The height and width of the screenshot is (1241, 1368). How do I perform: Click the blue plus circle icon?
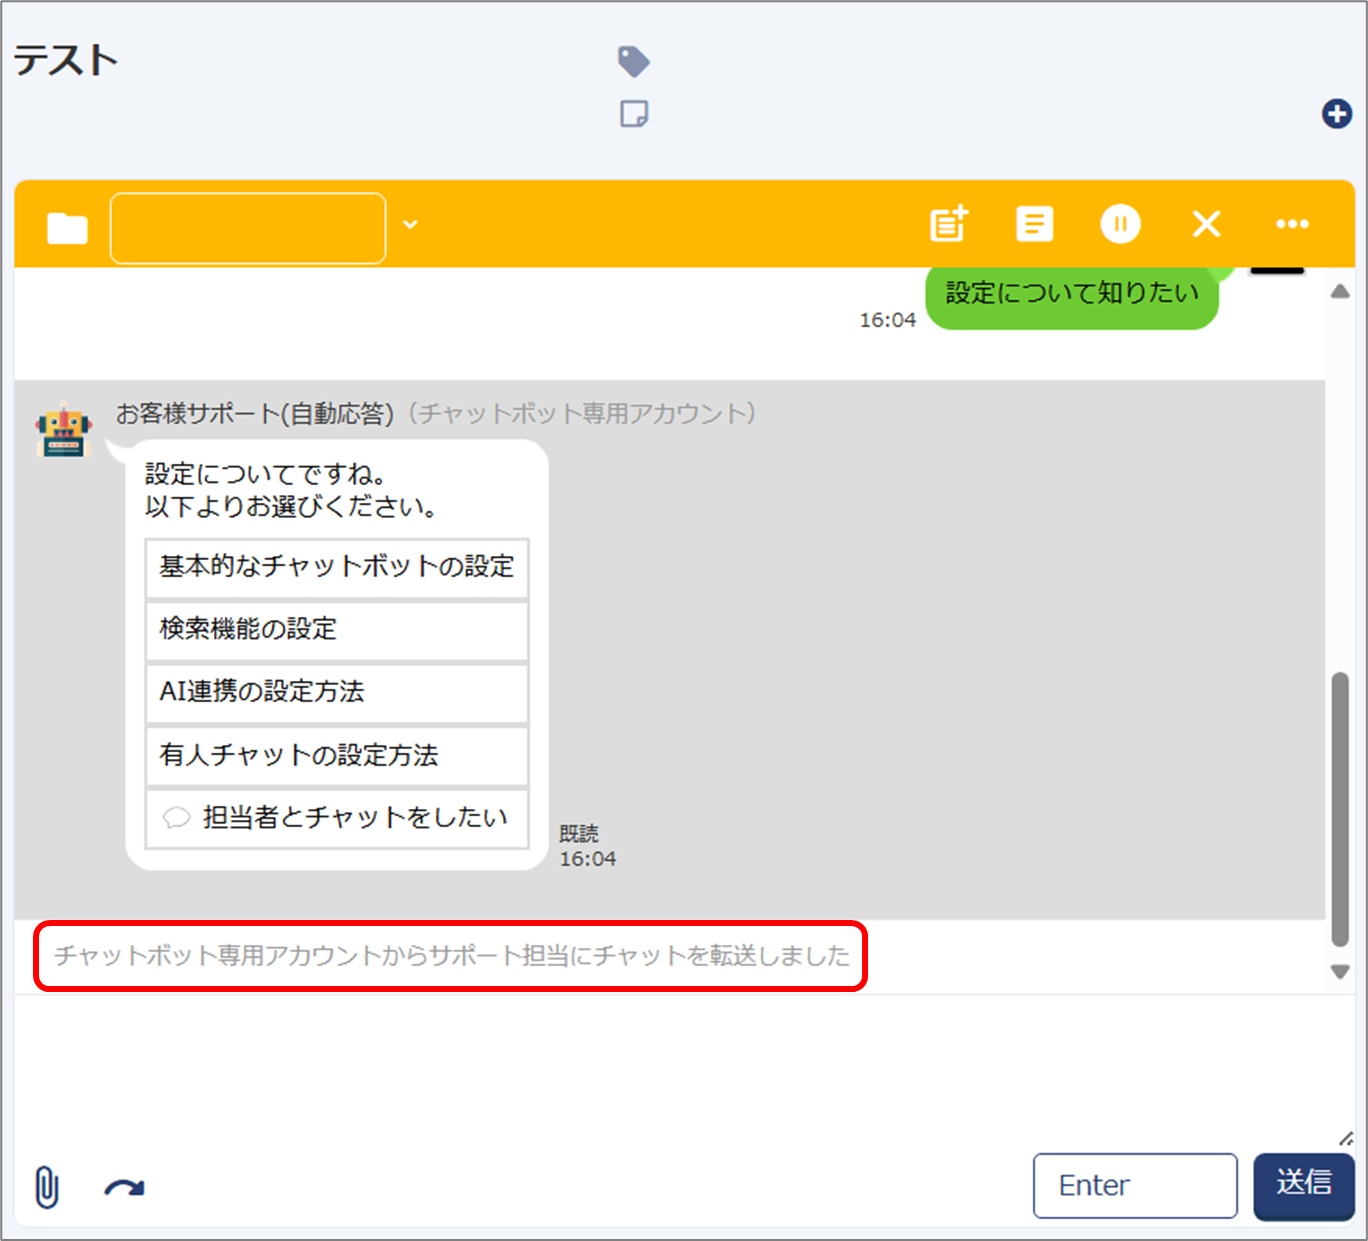(x=1337, y=114)
